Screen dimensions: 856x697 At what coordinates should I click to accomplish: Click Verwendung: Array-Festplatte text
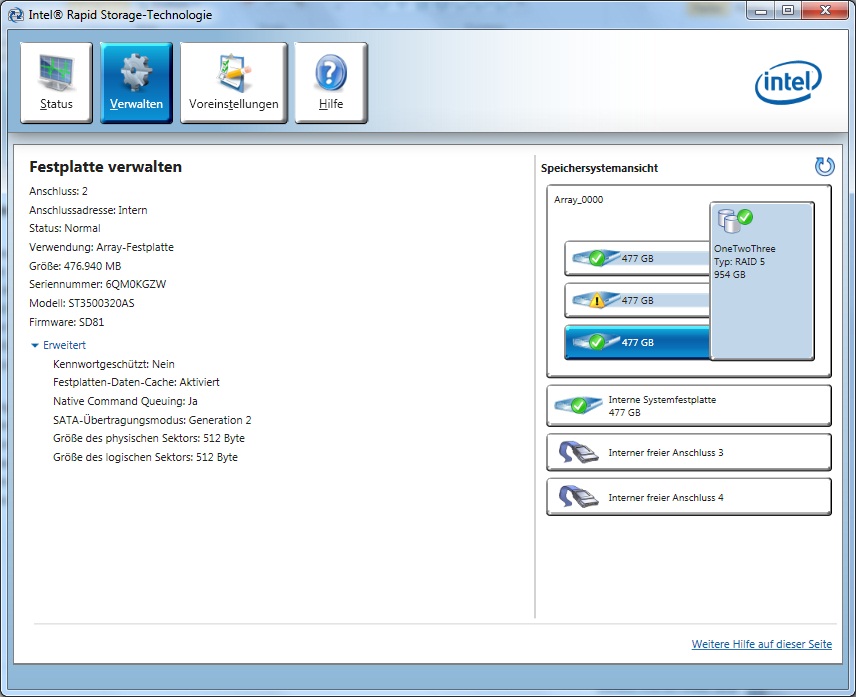[x=102, y=247]
